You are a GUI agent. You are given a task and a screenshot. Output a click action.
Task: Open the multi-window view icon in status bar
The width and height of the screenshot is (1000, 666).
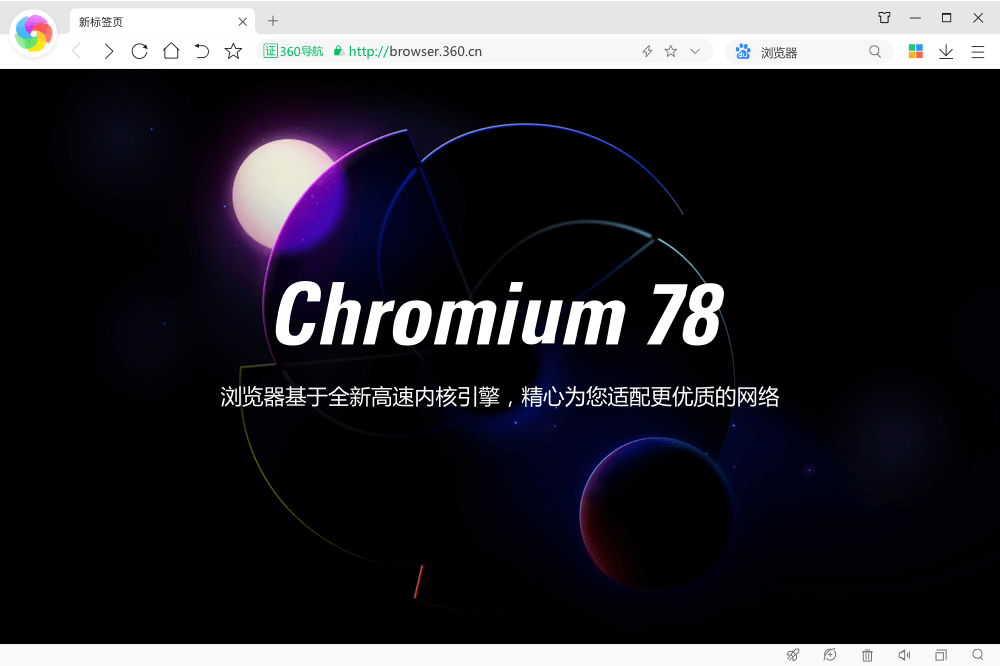(x=941, y=655)
